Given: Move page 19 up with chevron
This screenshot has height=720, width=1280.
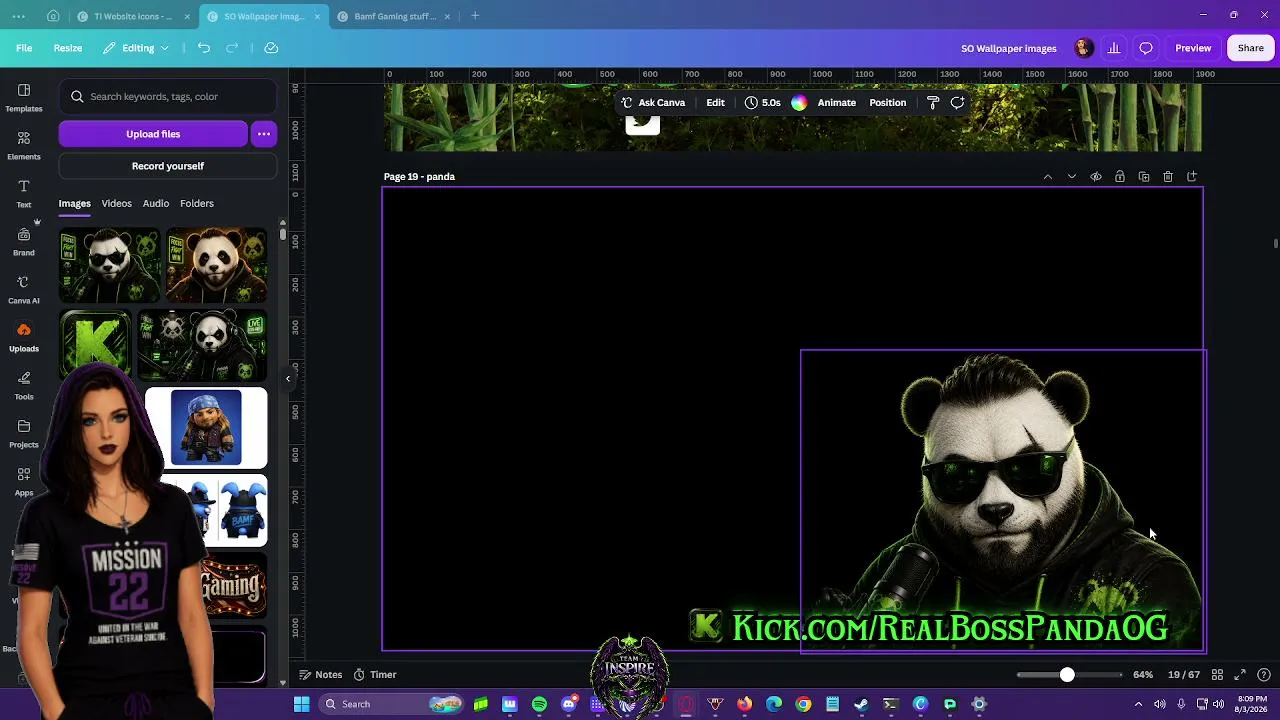Looking at the screenshot, I should click(x=1048, y=177).
